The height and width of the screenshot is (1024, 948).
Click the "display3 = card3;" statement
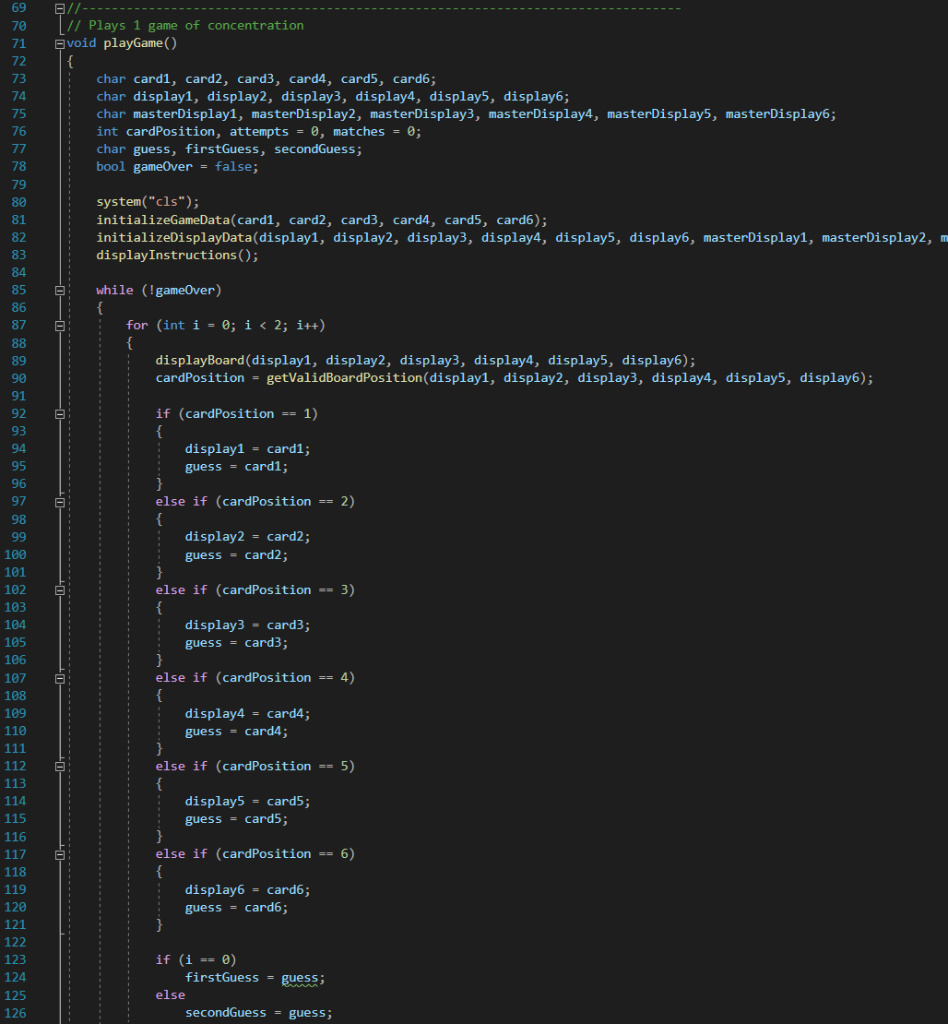[247, 625]
